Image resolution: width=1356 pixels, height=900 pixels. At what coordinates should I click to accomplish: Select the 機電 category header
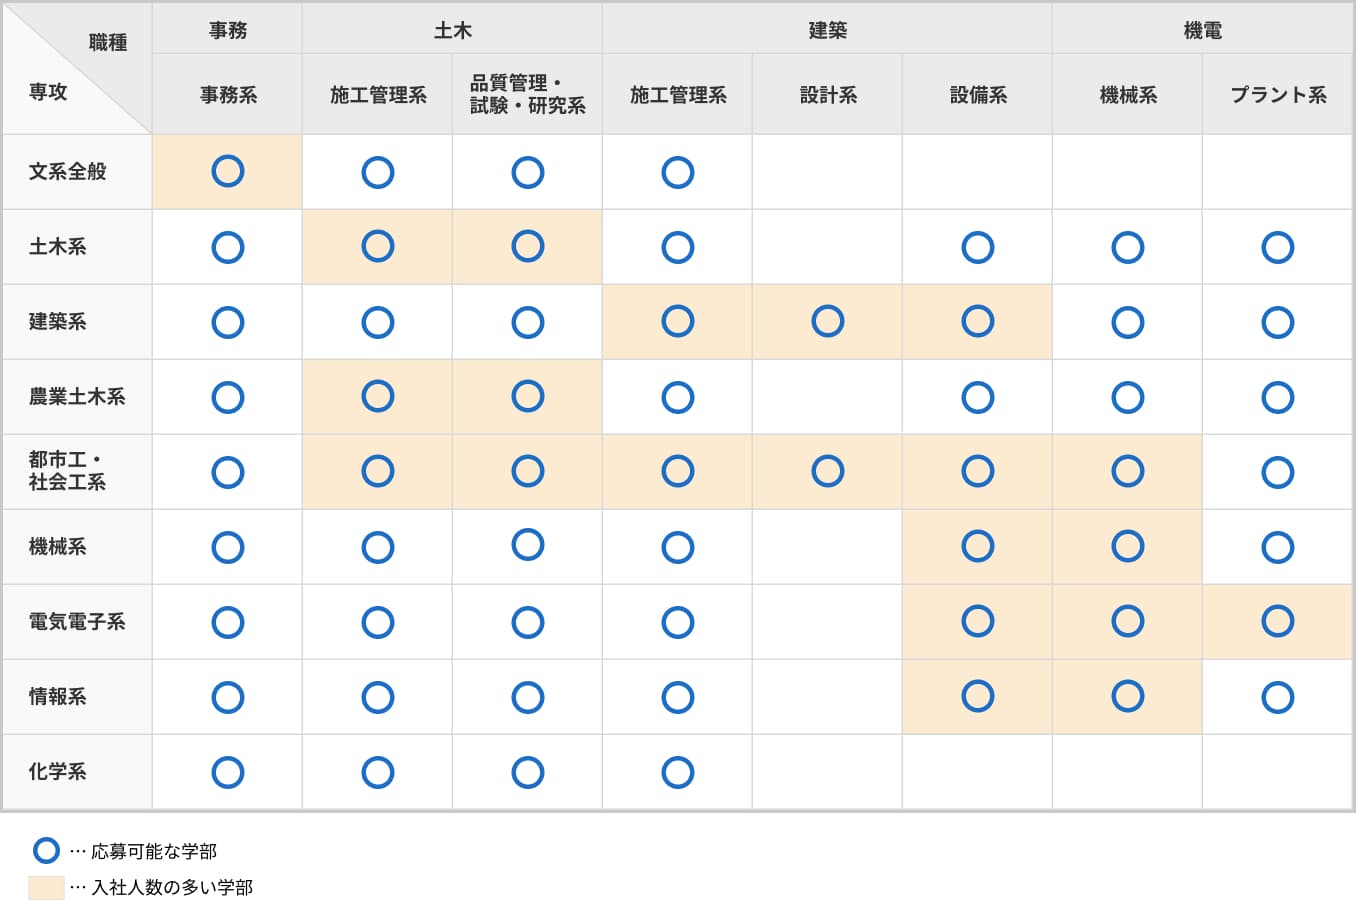[1202, 30]
